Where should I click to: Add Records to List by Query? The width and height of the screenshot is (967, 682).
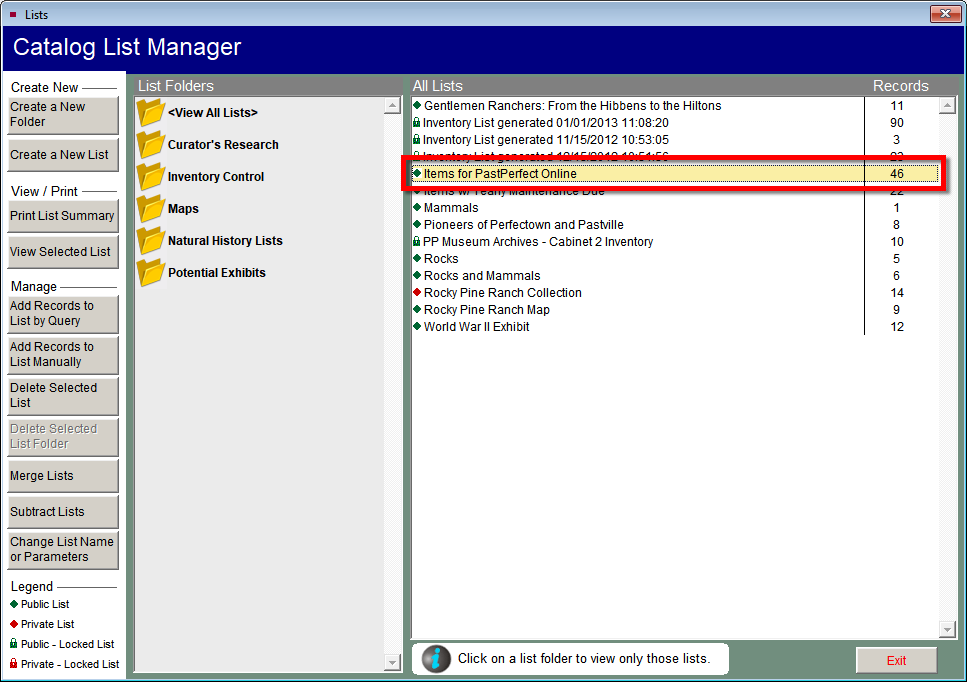(62, 314)
